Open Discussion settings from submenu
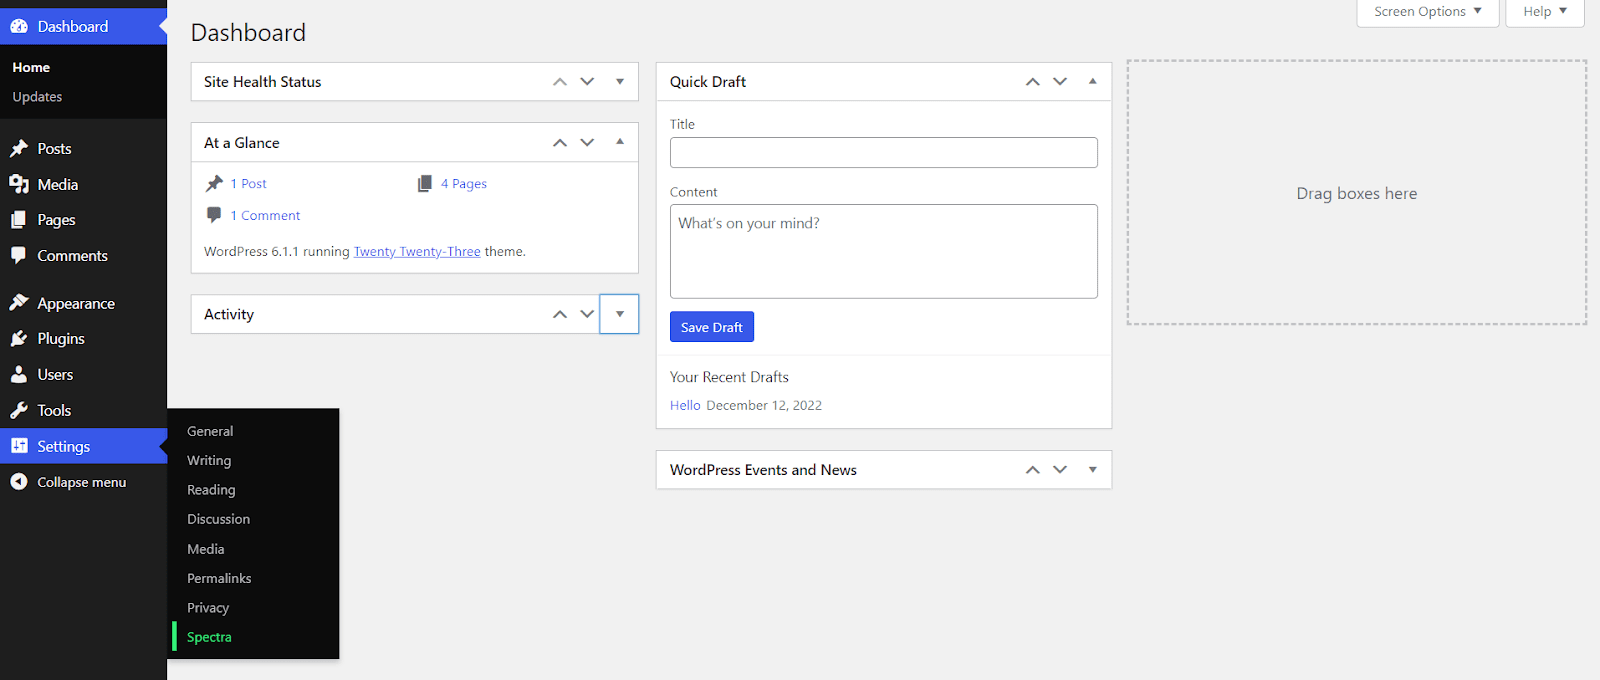1600x680 pixels. (218, 519)
